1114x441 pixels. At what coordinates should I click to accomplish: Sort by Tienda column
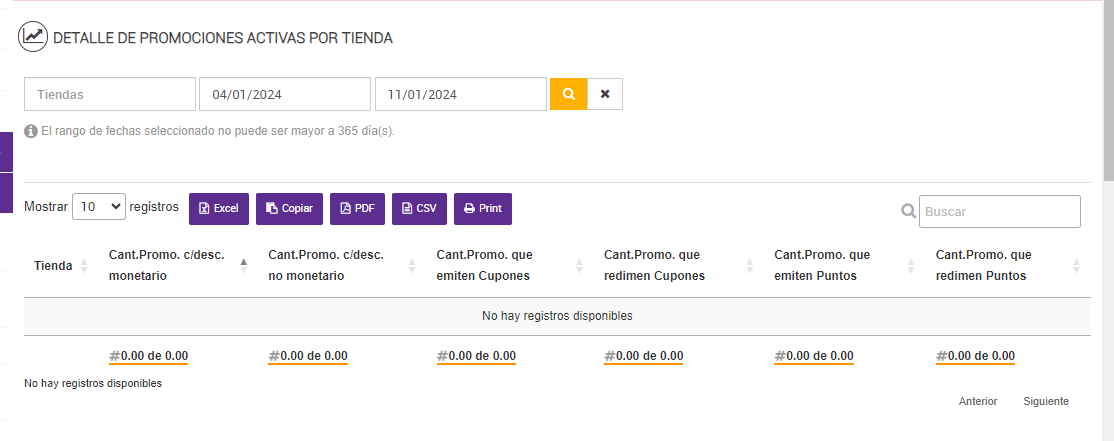coord(61,266)
